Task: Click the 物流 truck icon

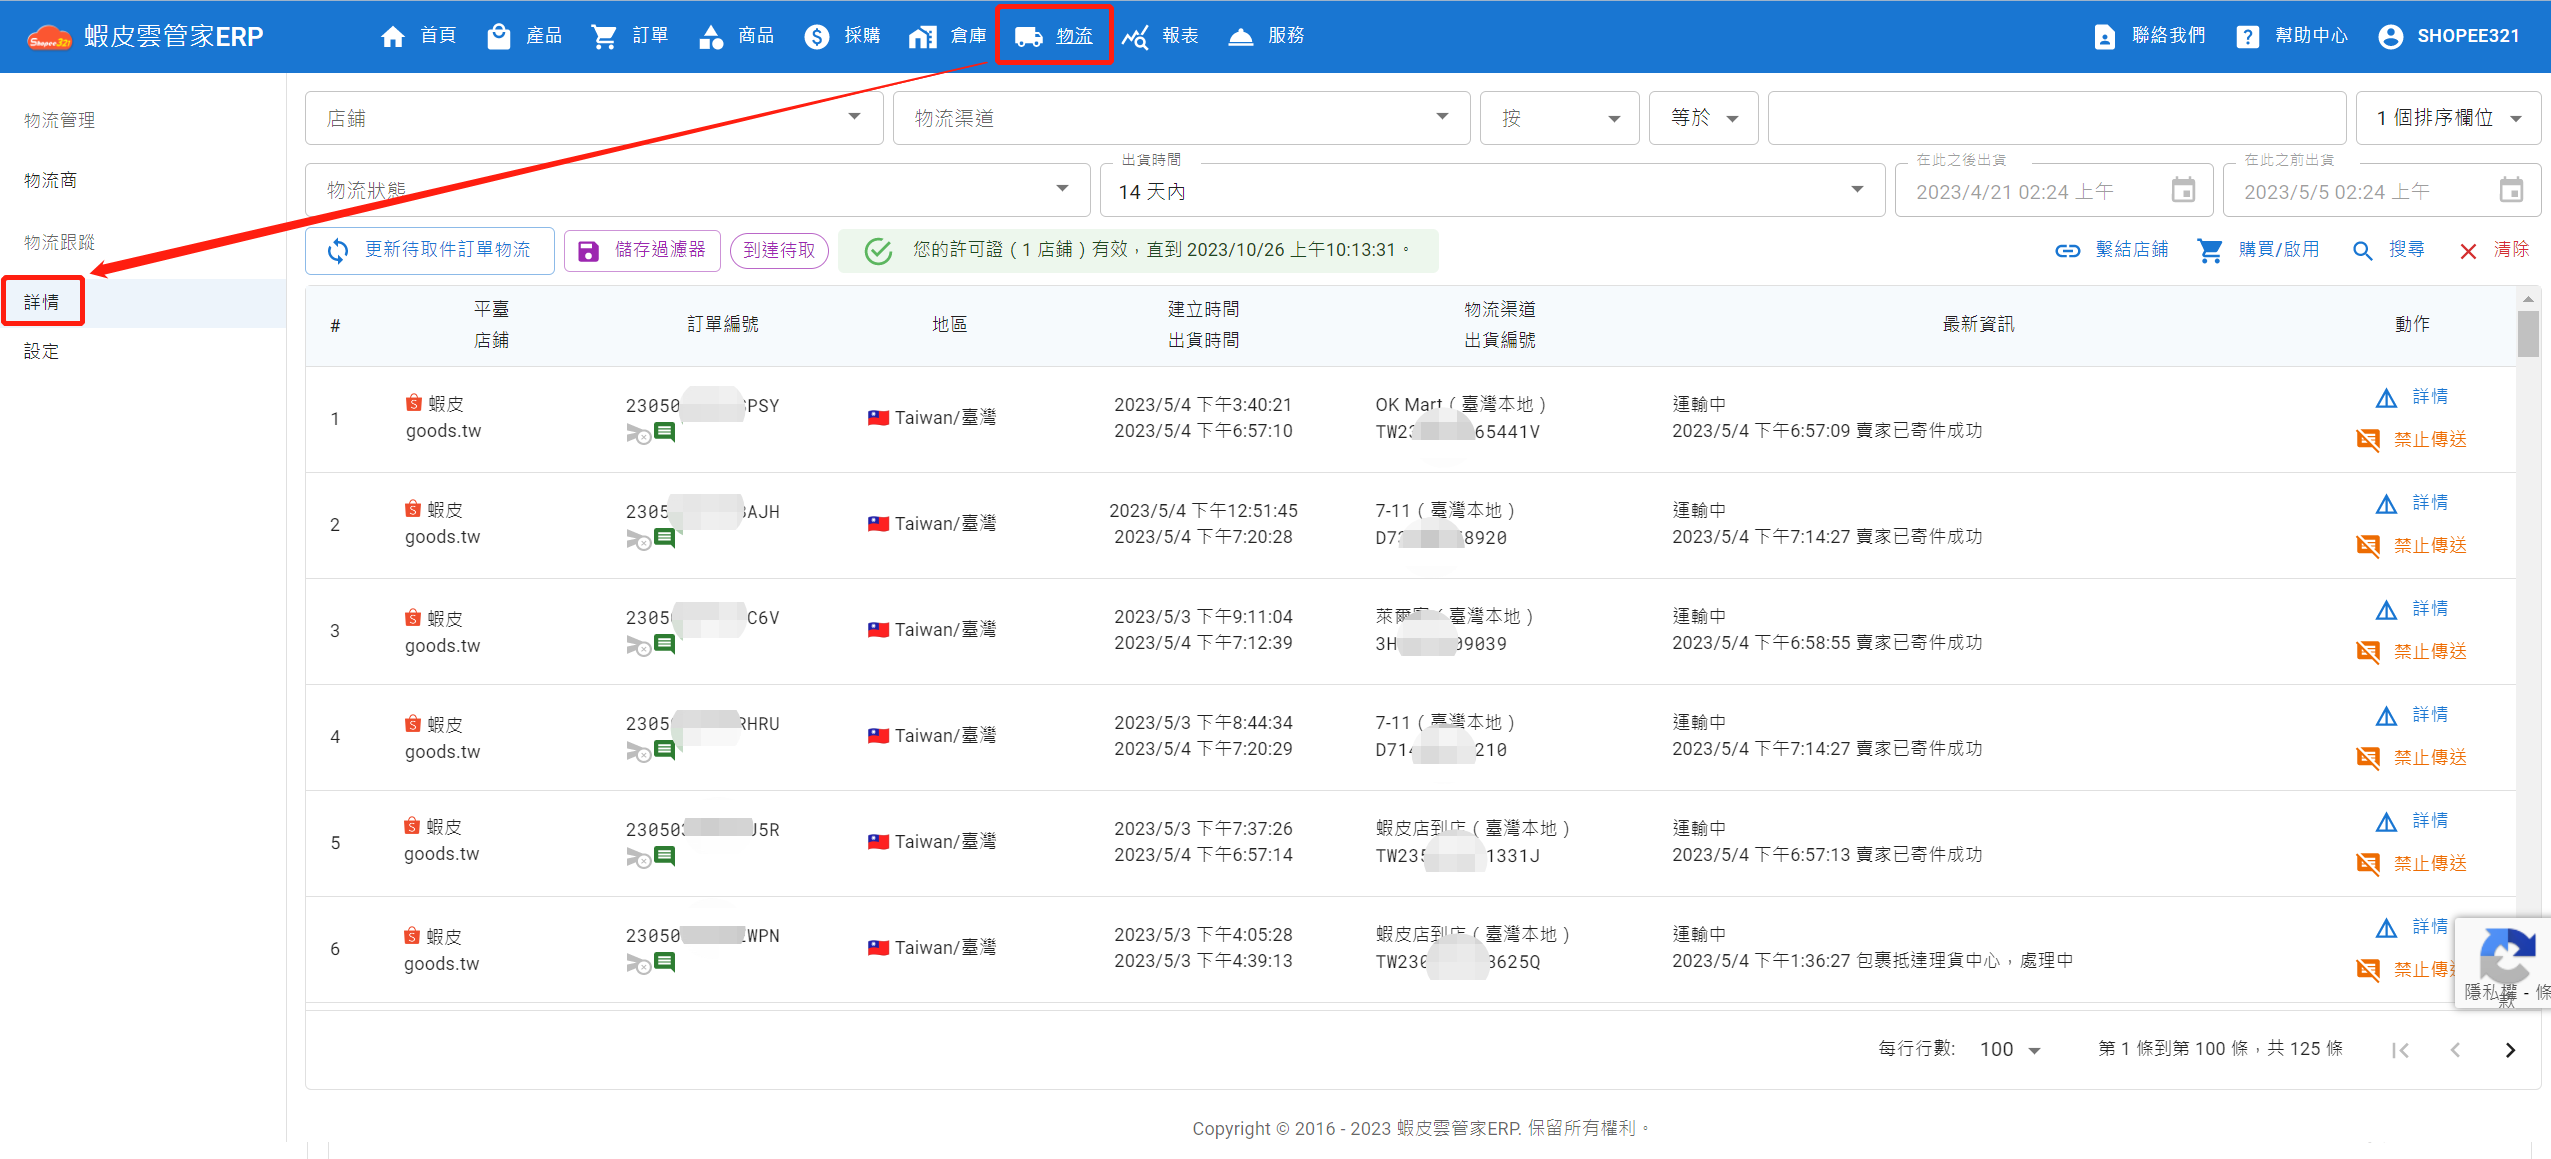Action: pos(1029,37)
